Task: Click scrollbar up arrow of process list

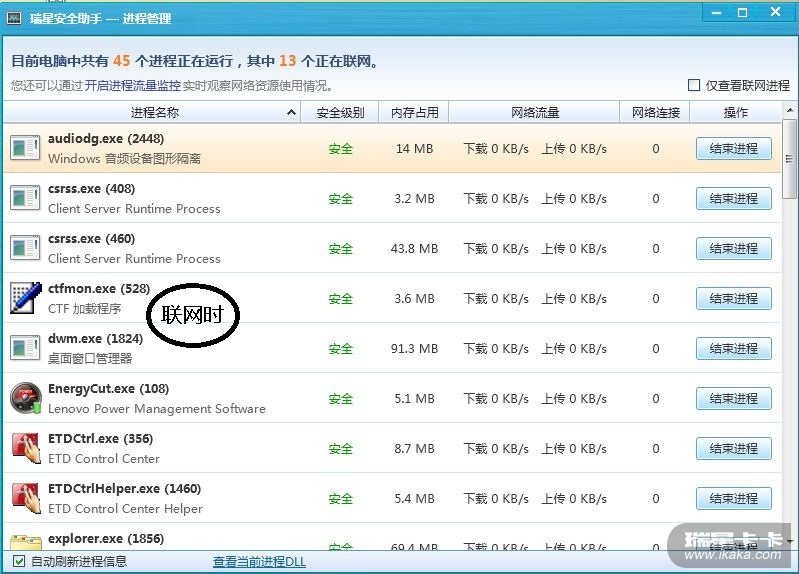Action: 789,110
